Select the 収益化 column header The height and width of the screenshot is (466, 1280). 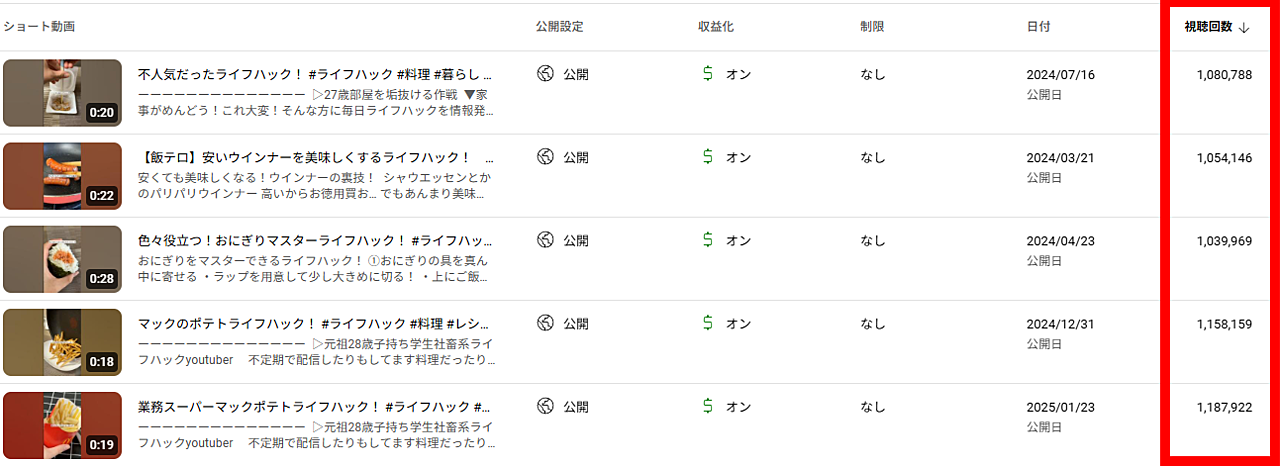(716, 27)
